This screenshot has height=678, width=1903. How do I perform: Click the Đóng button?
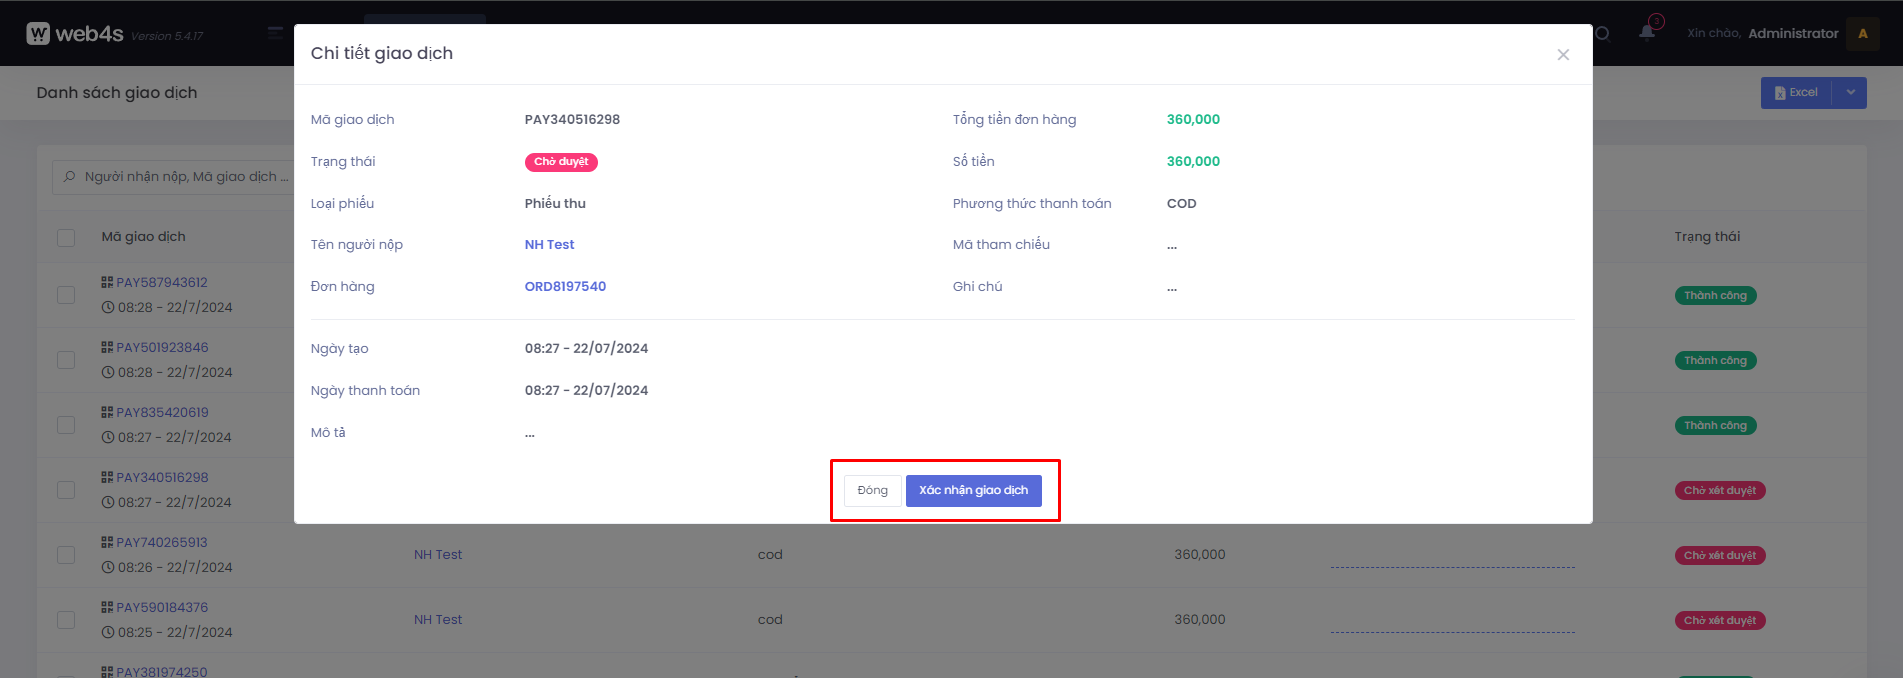(872, 490)
